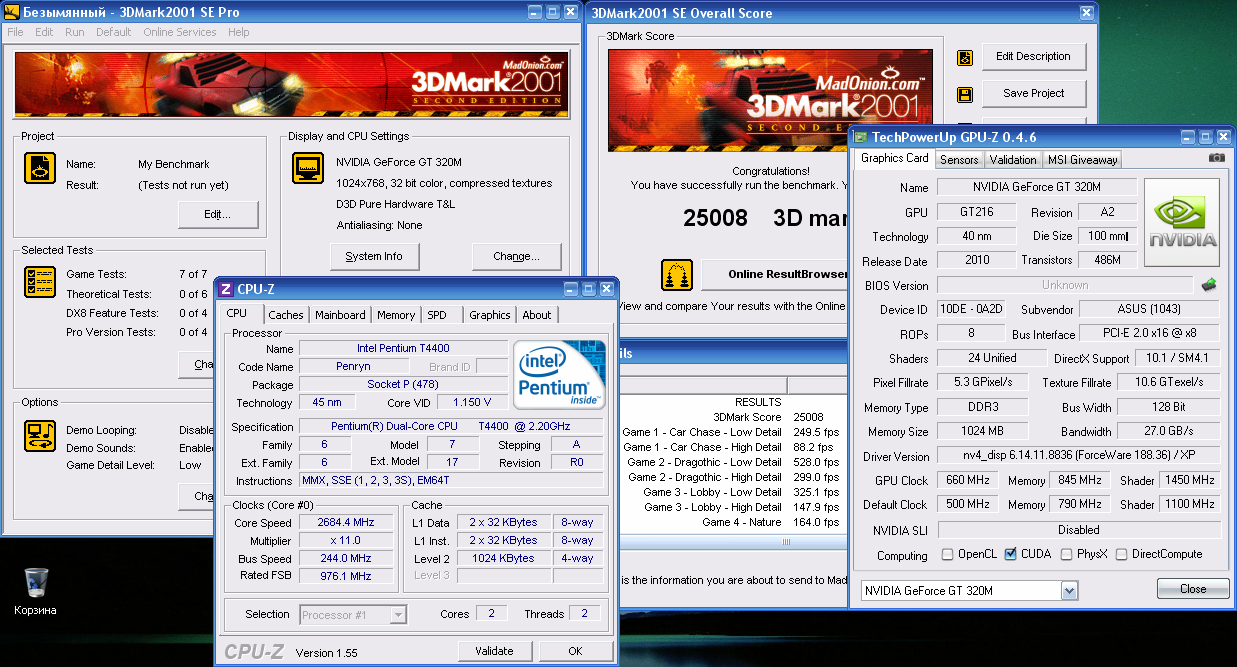Click the Intel Pentium logo in CPU-Z
This screenshot has height=667, width=1237.
point(559,375)
